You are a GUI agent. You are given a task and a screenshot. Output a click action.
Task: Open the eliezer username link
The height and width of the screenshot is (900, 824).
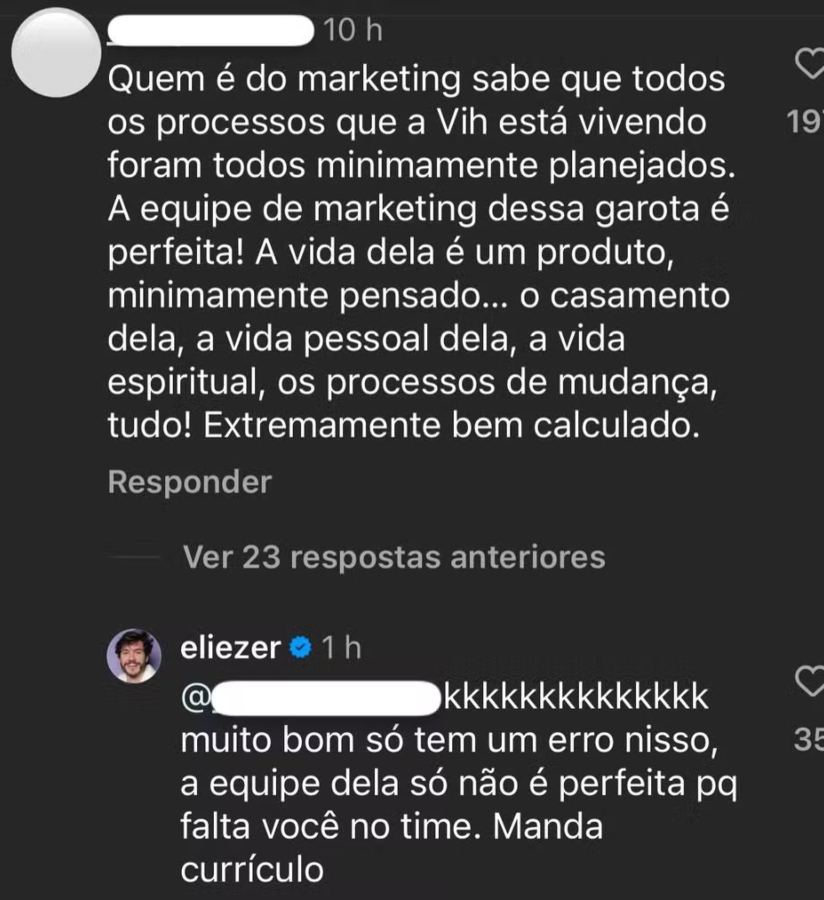pyautogui.click(x=230, y=647)
